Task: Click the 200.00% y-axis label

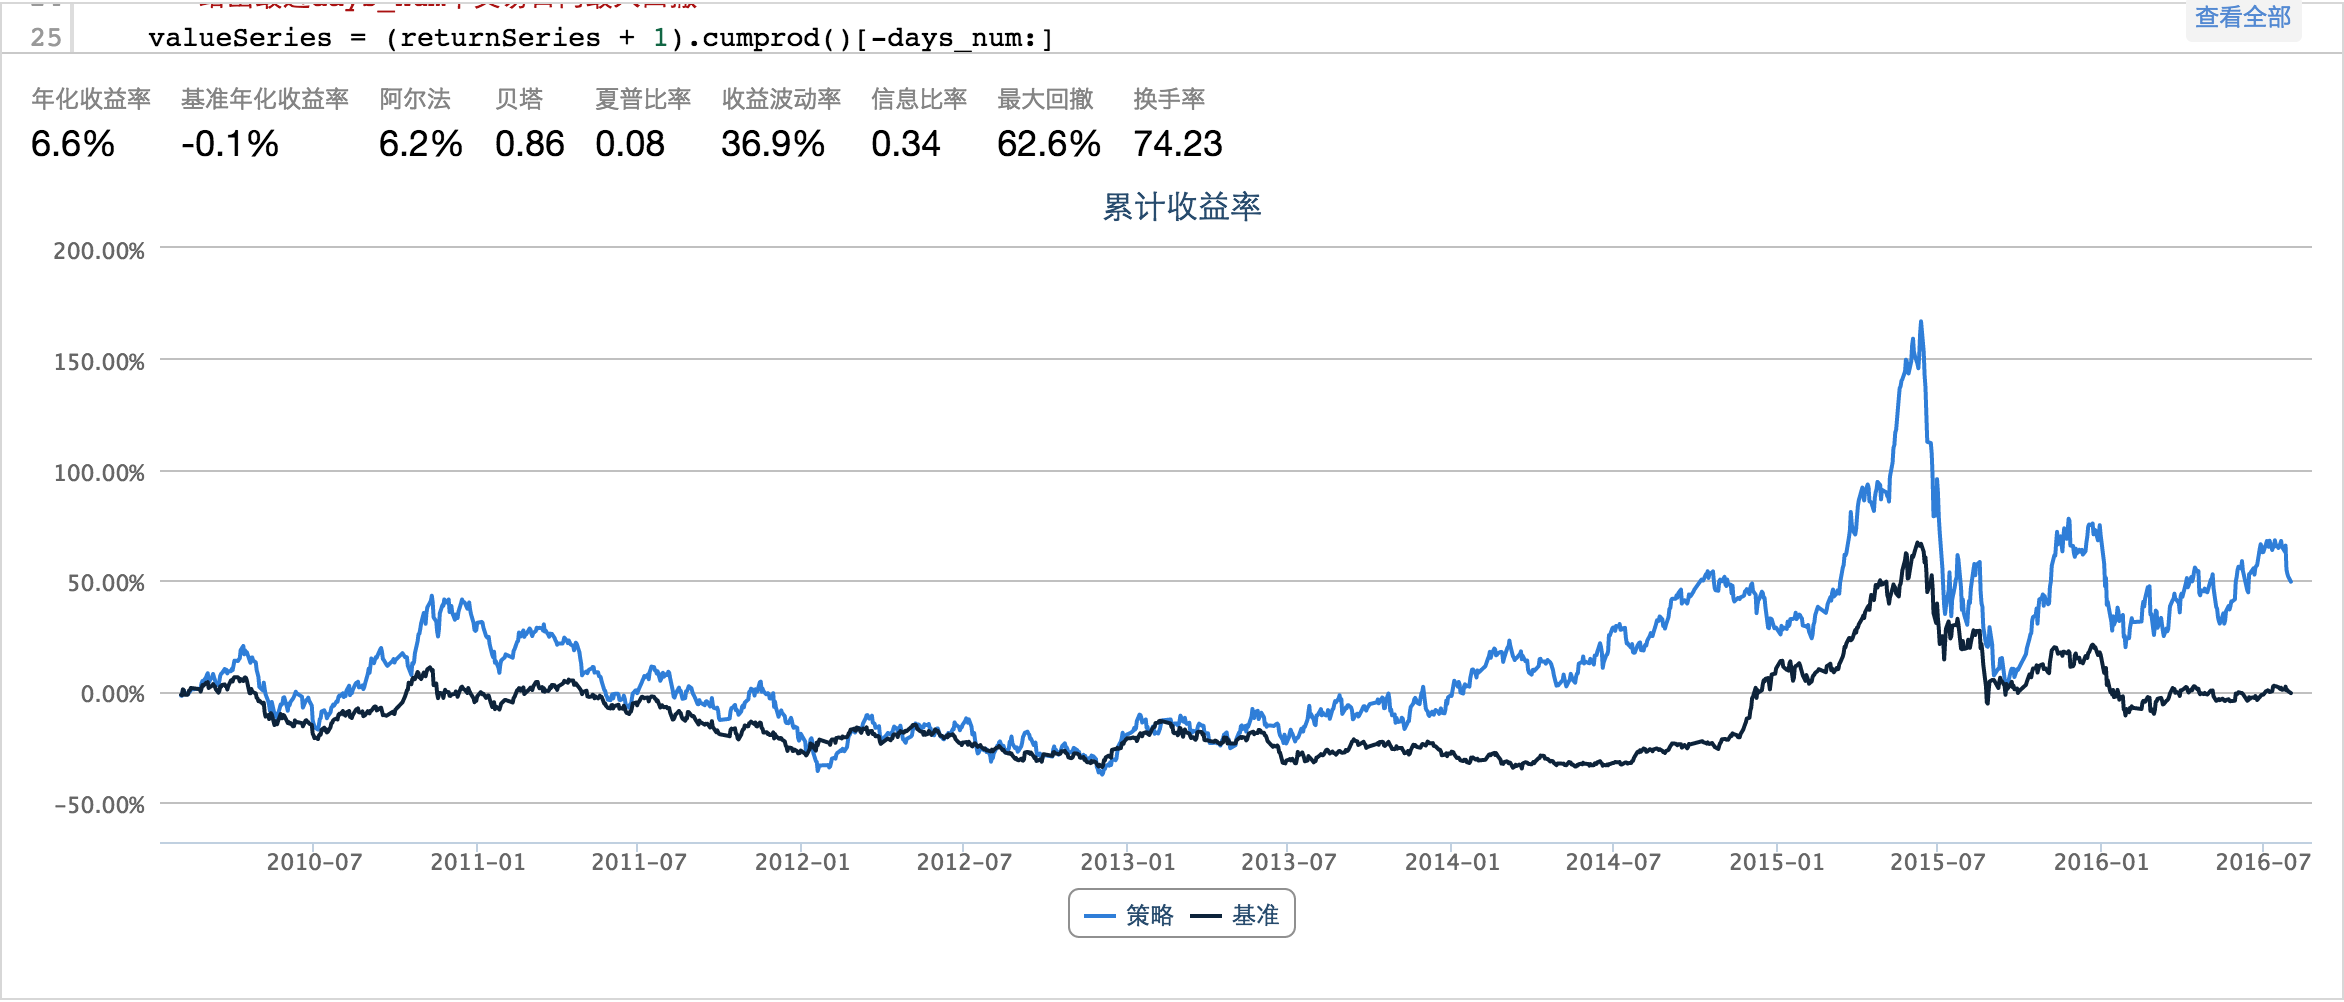Action: [x=99, y=251]
